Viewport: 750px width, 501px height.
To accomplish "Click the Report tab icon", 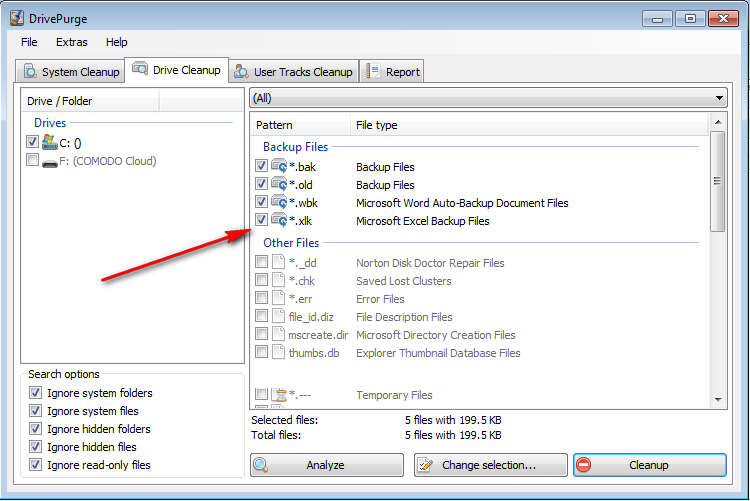I will (373, 71).
